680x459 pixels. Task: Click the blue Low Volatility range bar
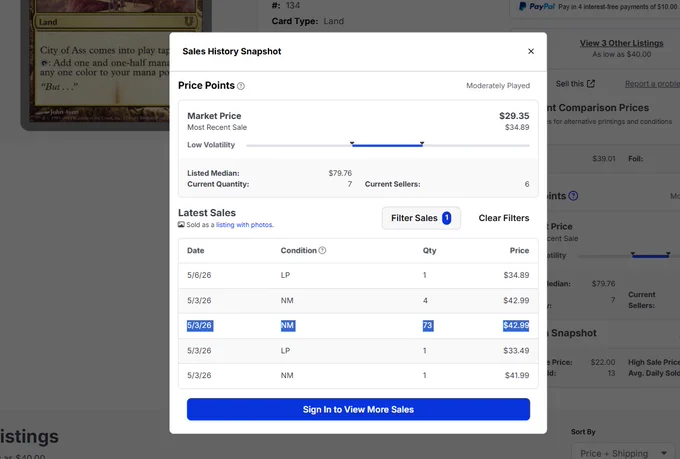click(x=387, y=146)
